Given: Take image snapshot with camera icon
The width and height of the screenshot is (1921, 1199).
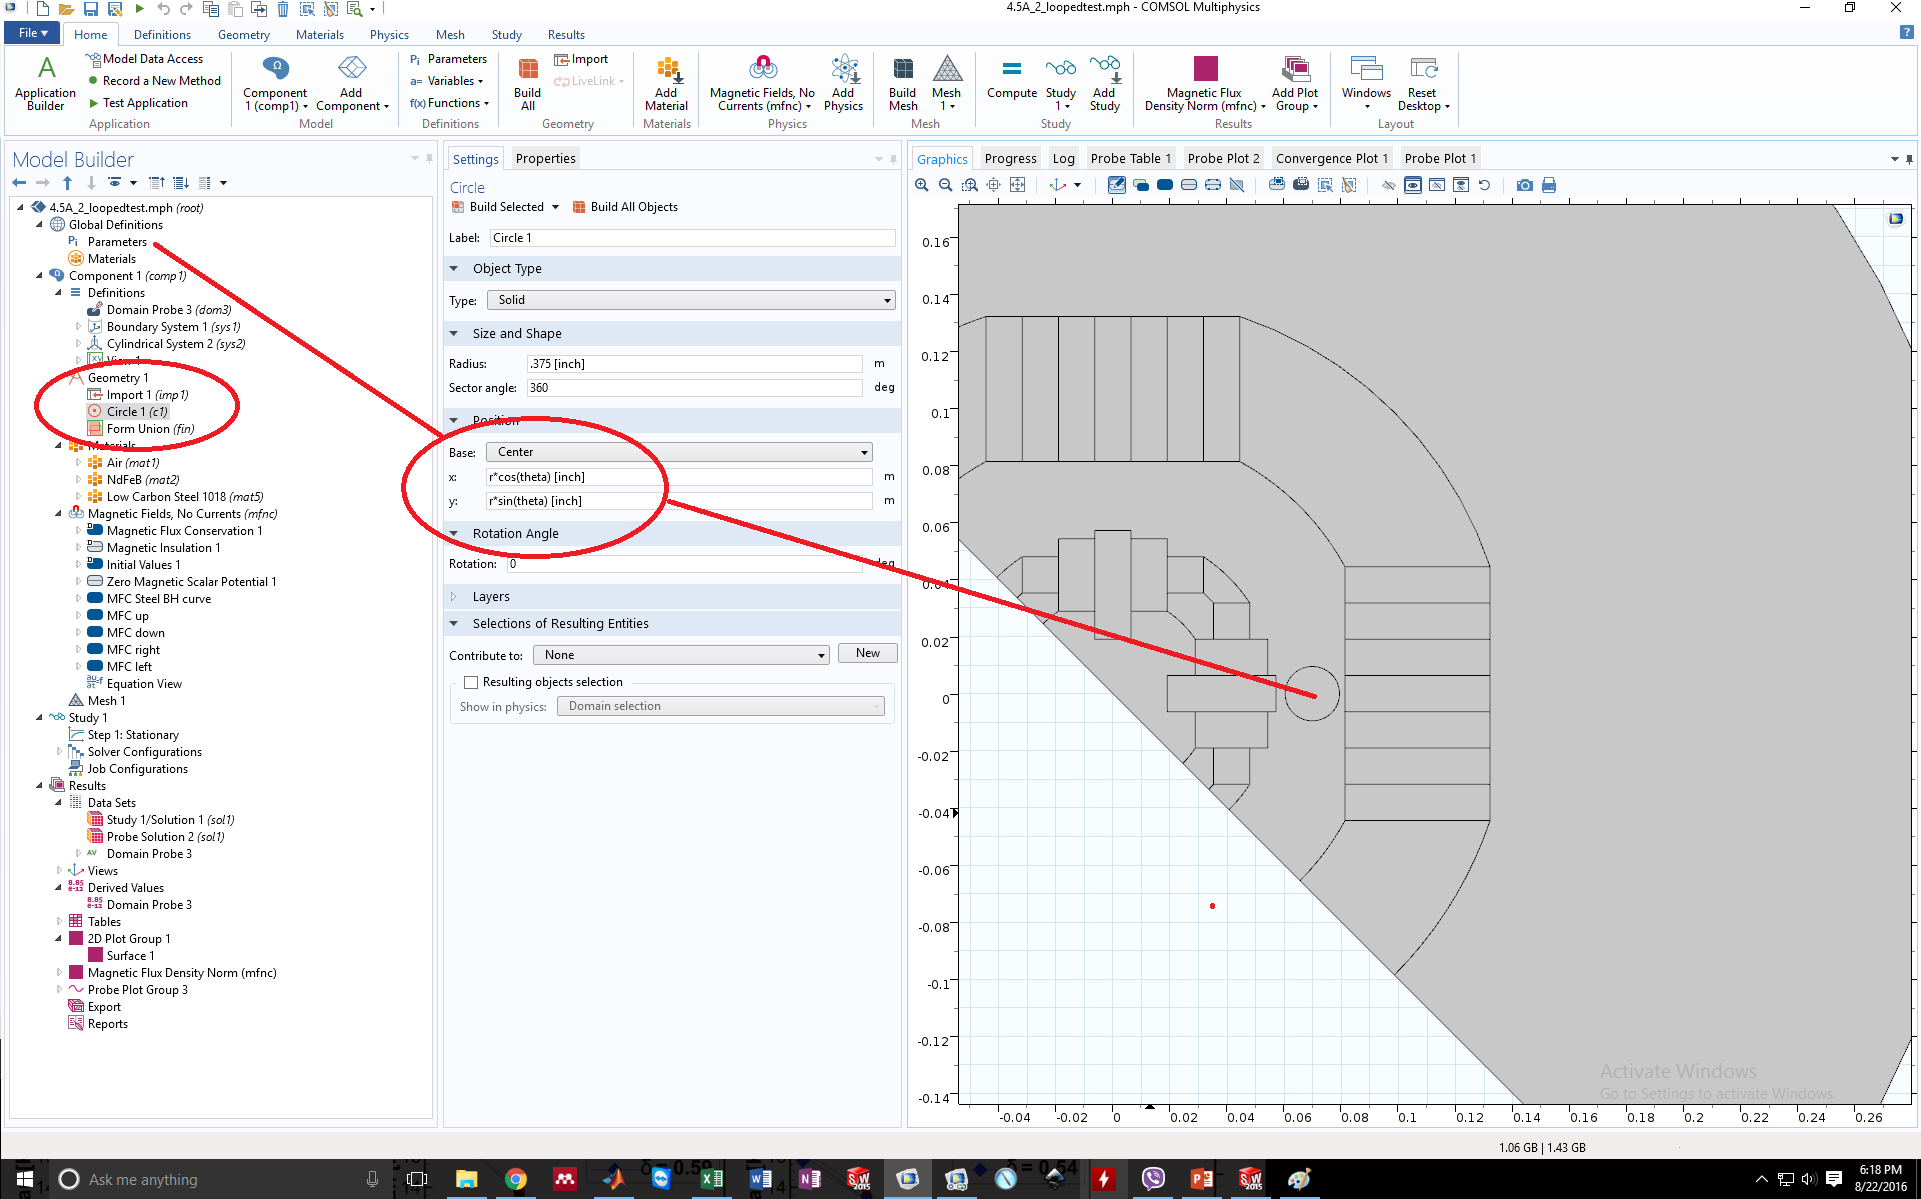Looking at the screenshot, I should 1524,185.
